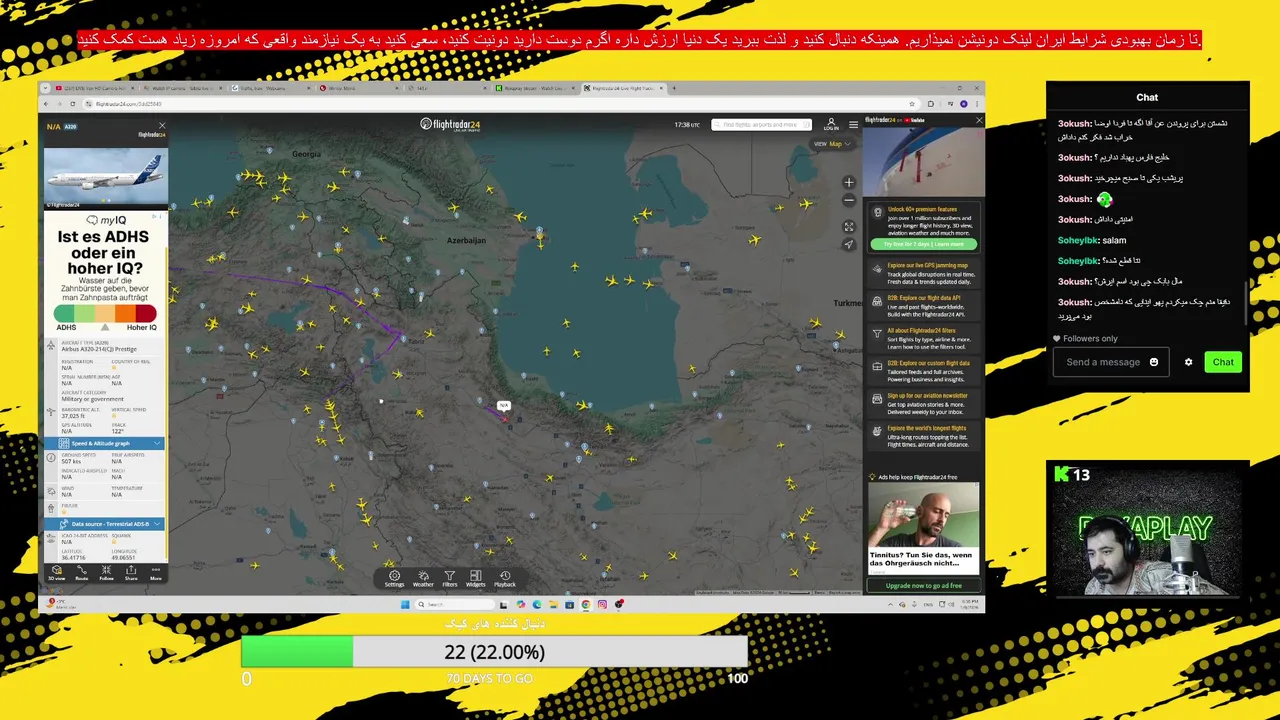Open the chat emoji picker
This screenshot has height=720, width=1280.
(x=1154, y=362)
